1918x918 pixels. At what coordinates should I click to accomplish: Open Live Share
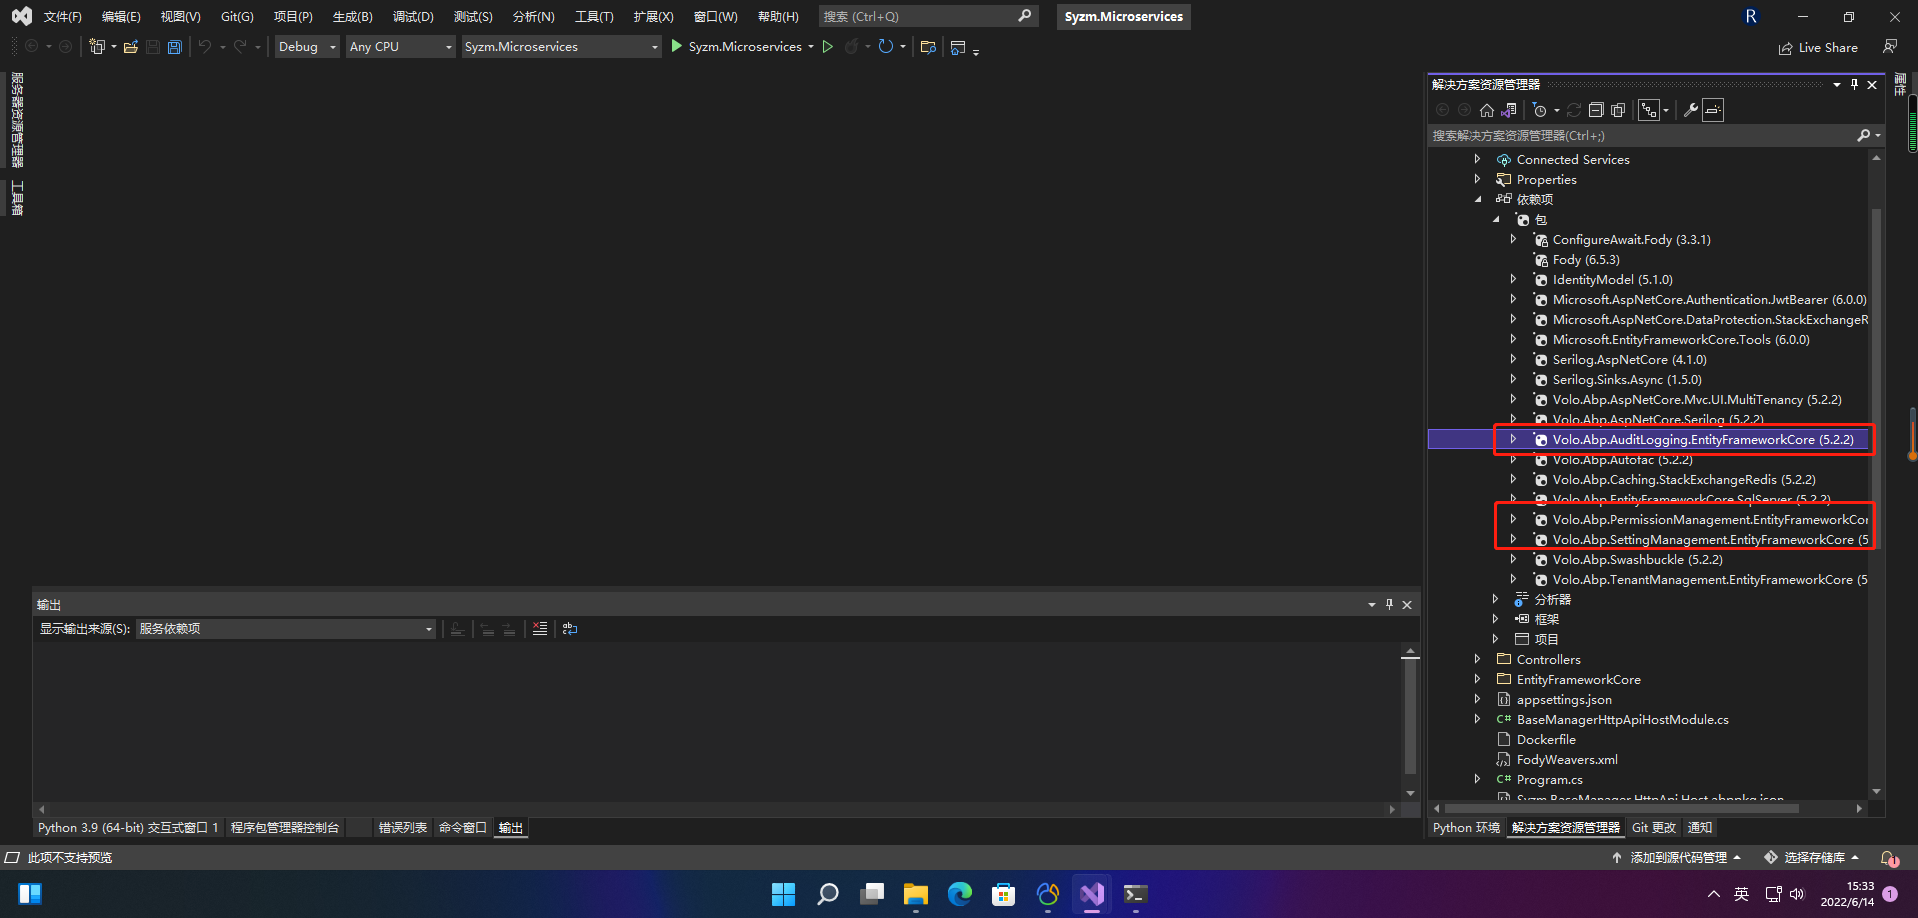tap(1818, 47)
